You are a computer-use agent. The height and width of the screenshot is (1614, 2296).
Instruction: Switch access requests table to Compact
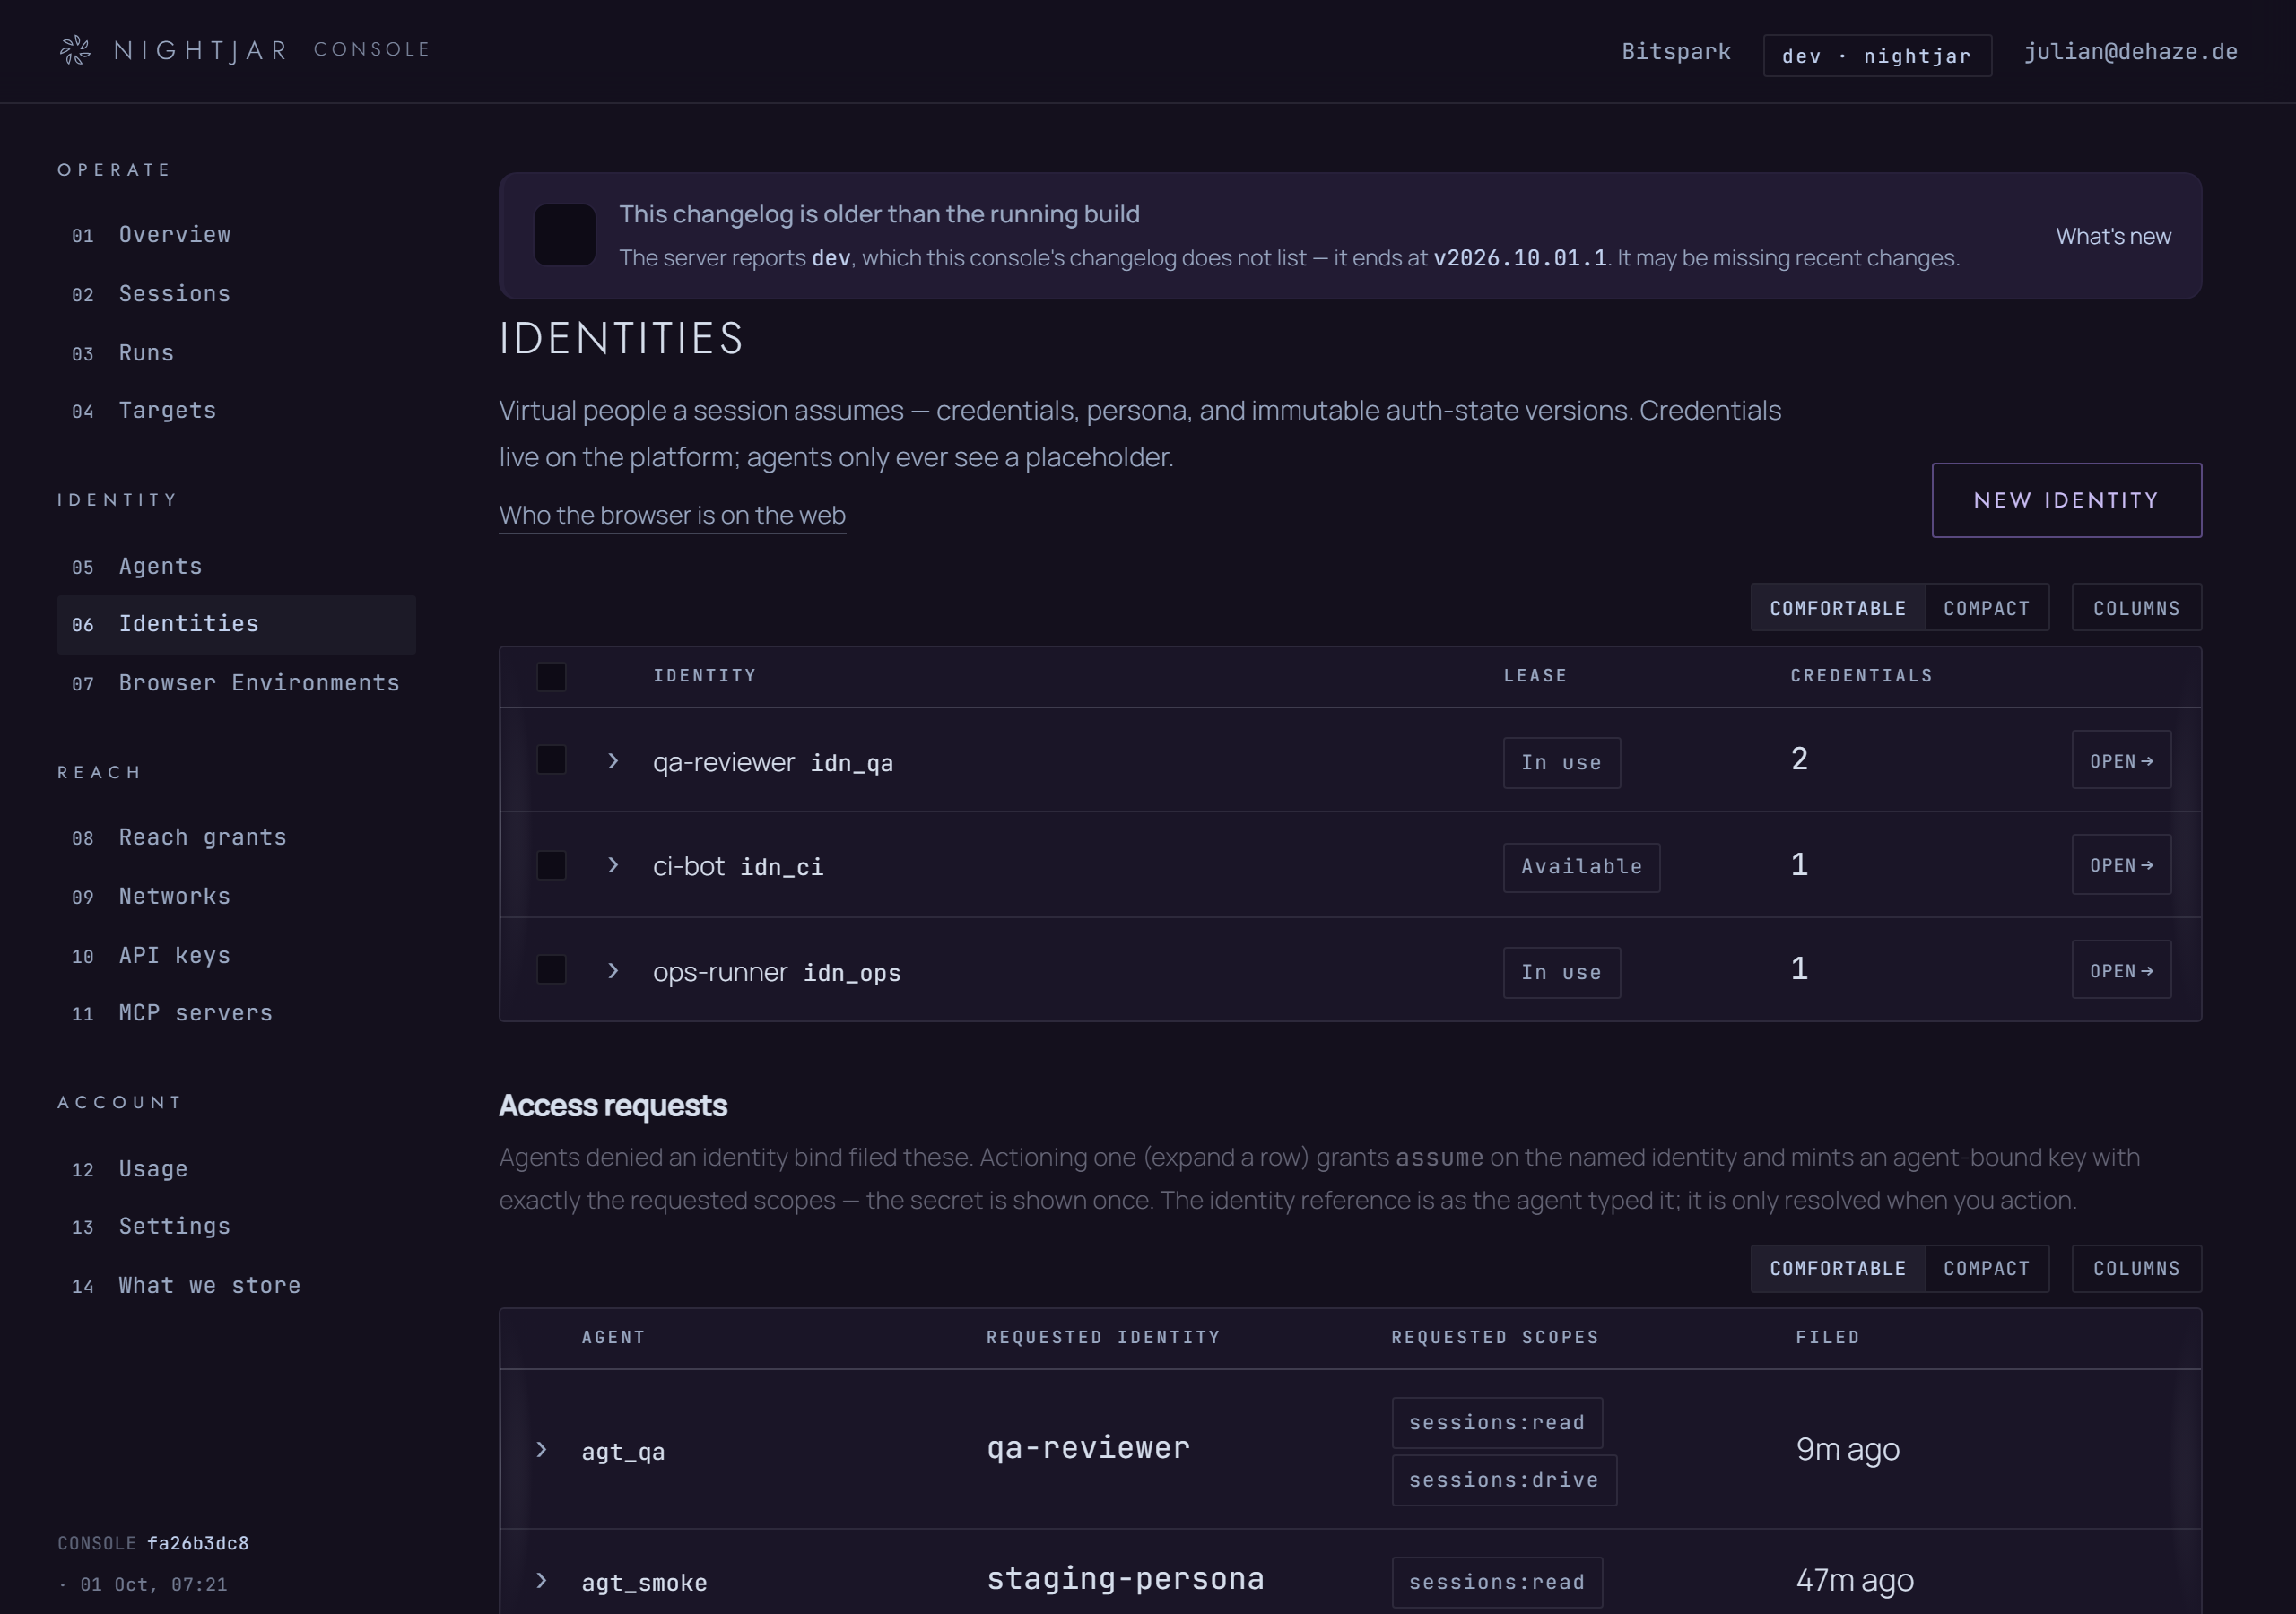pos(1986,1268)
